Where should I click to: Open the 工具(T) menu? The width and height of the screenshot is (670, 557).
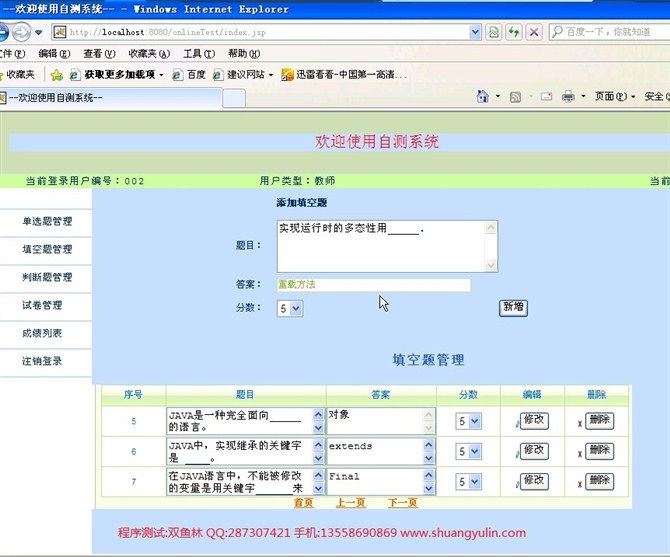click(x=199, y=54)
